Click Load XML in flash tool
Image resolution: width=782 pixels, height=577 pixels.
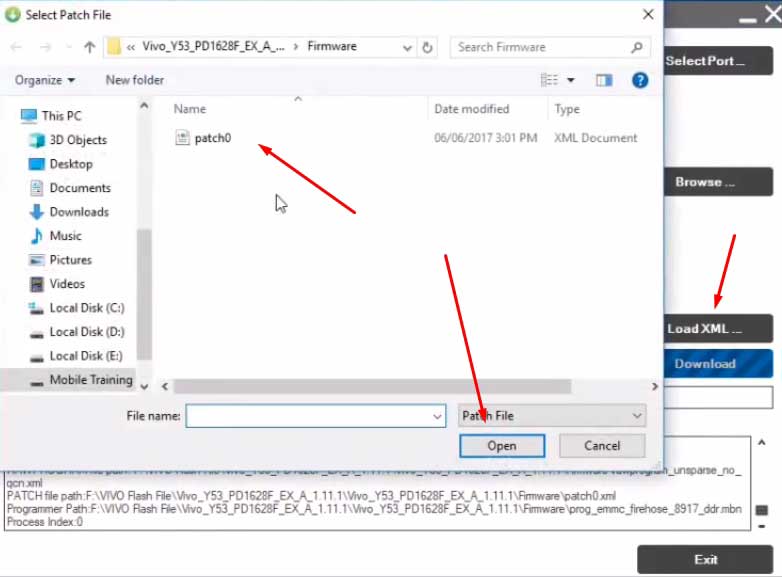[719, 329]
